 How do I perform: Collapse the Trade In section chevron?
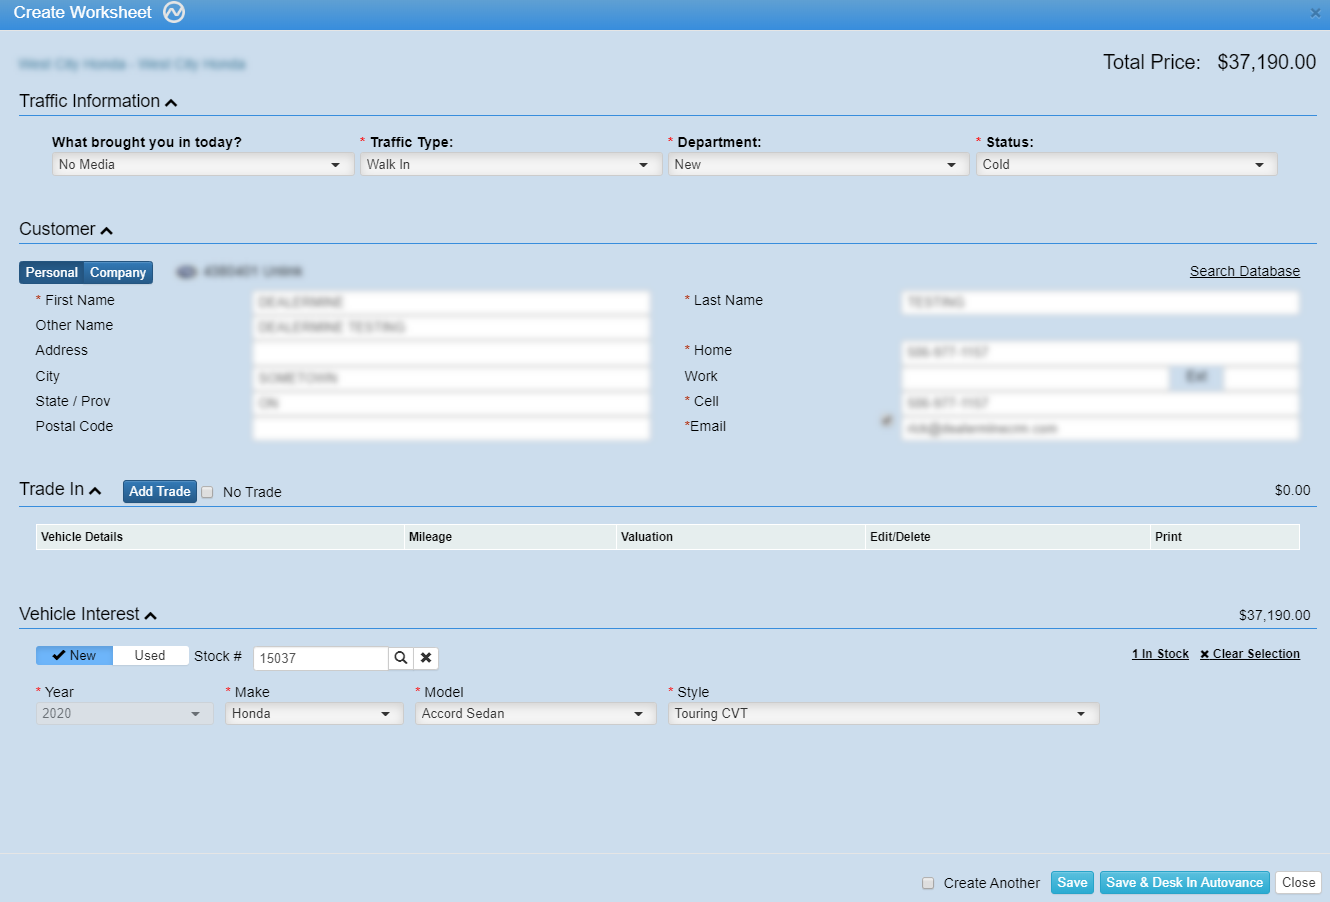click(x=95, y=491)
